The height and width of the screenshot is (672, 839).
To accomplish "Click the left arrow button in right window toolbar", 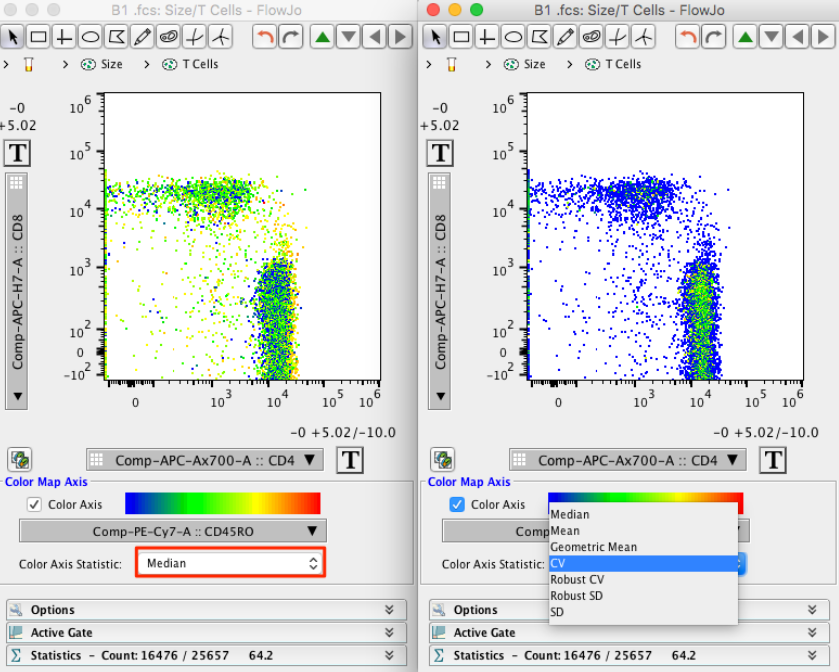I will [797, 37].
